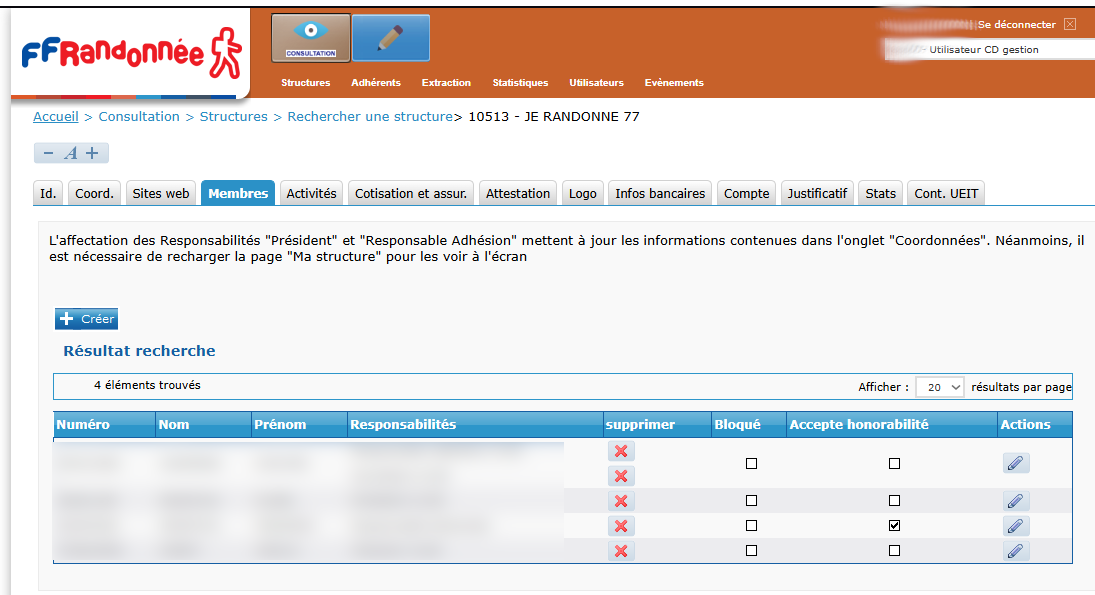The width and height of the screenshot is (1095, 595).
Task: Increase text size with the plus icon
Action: click(x=92, y=153)
